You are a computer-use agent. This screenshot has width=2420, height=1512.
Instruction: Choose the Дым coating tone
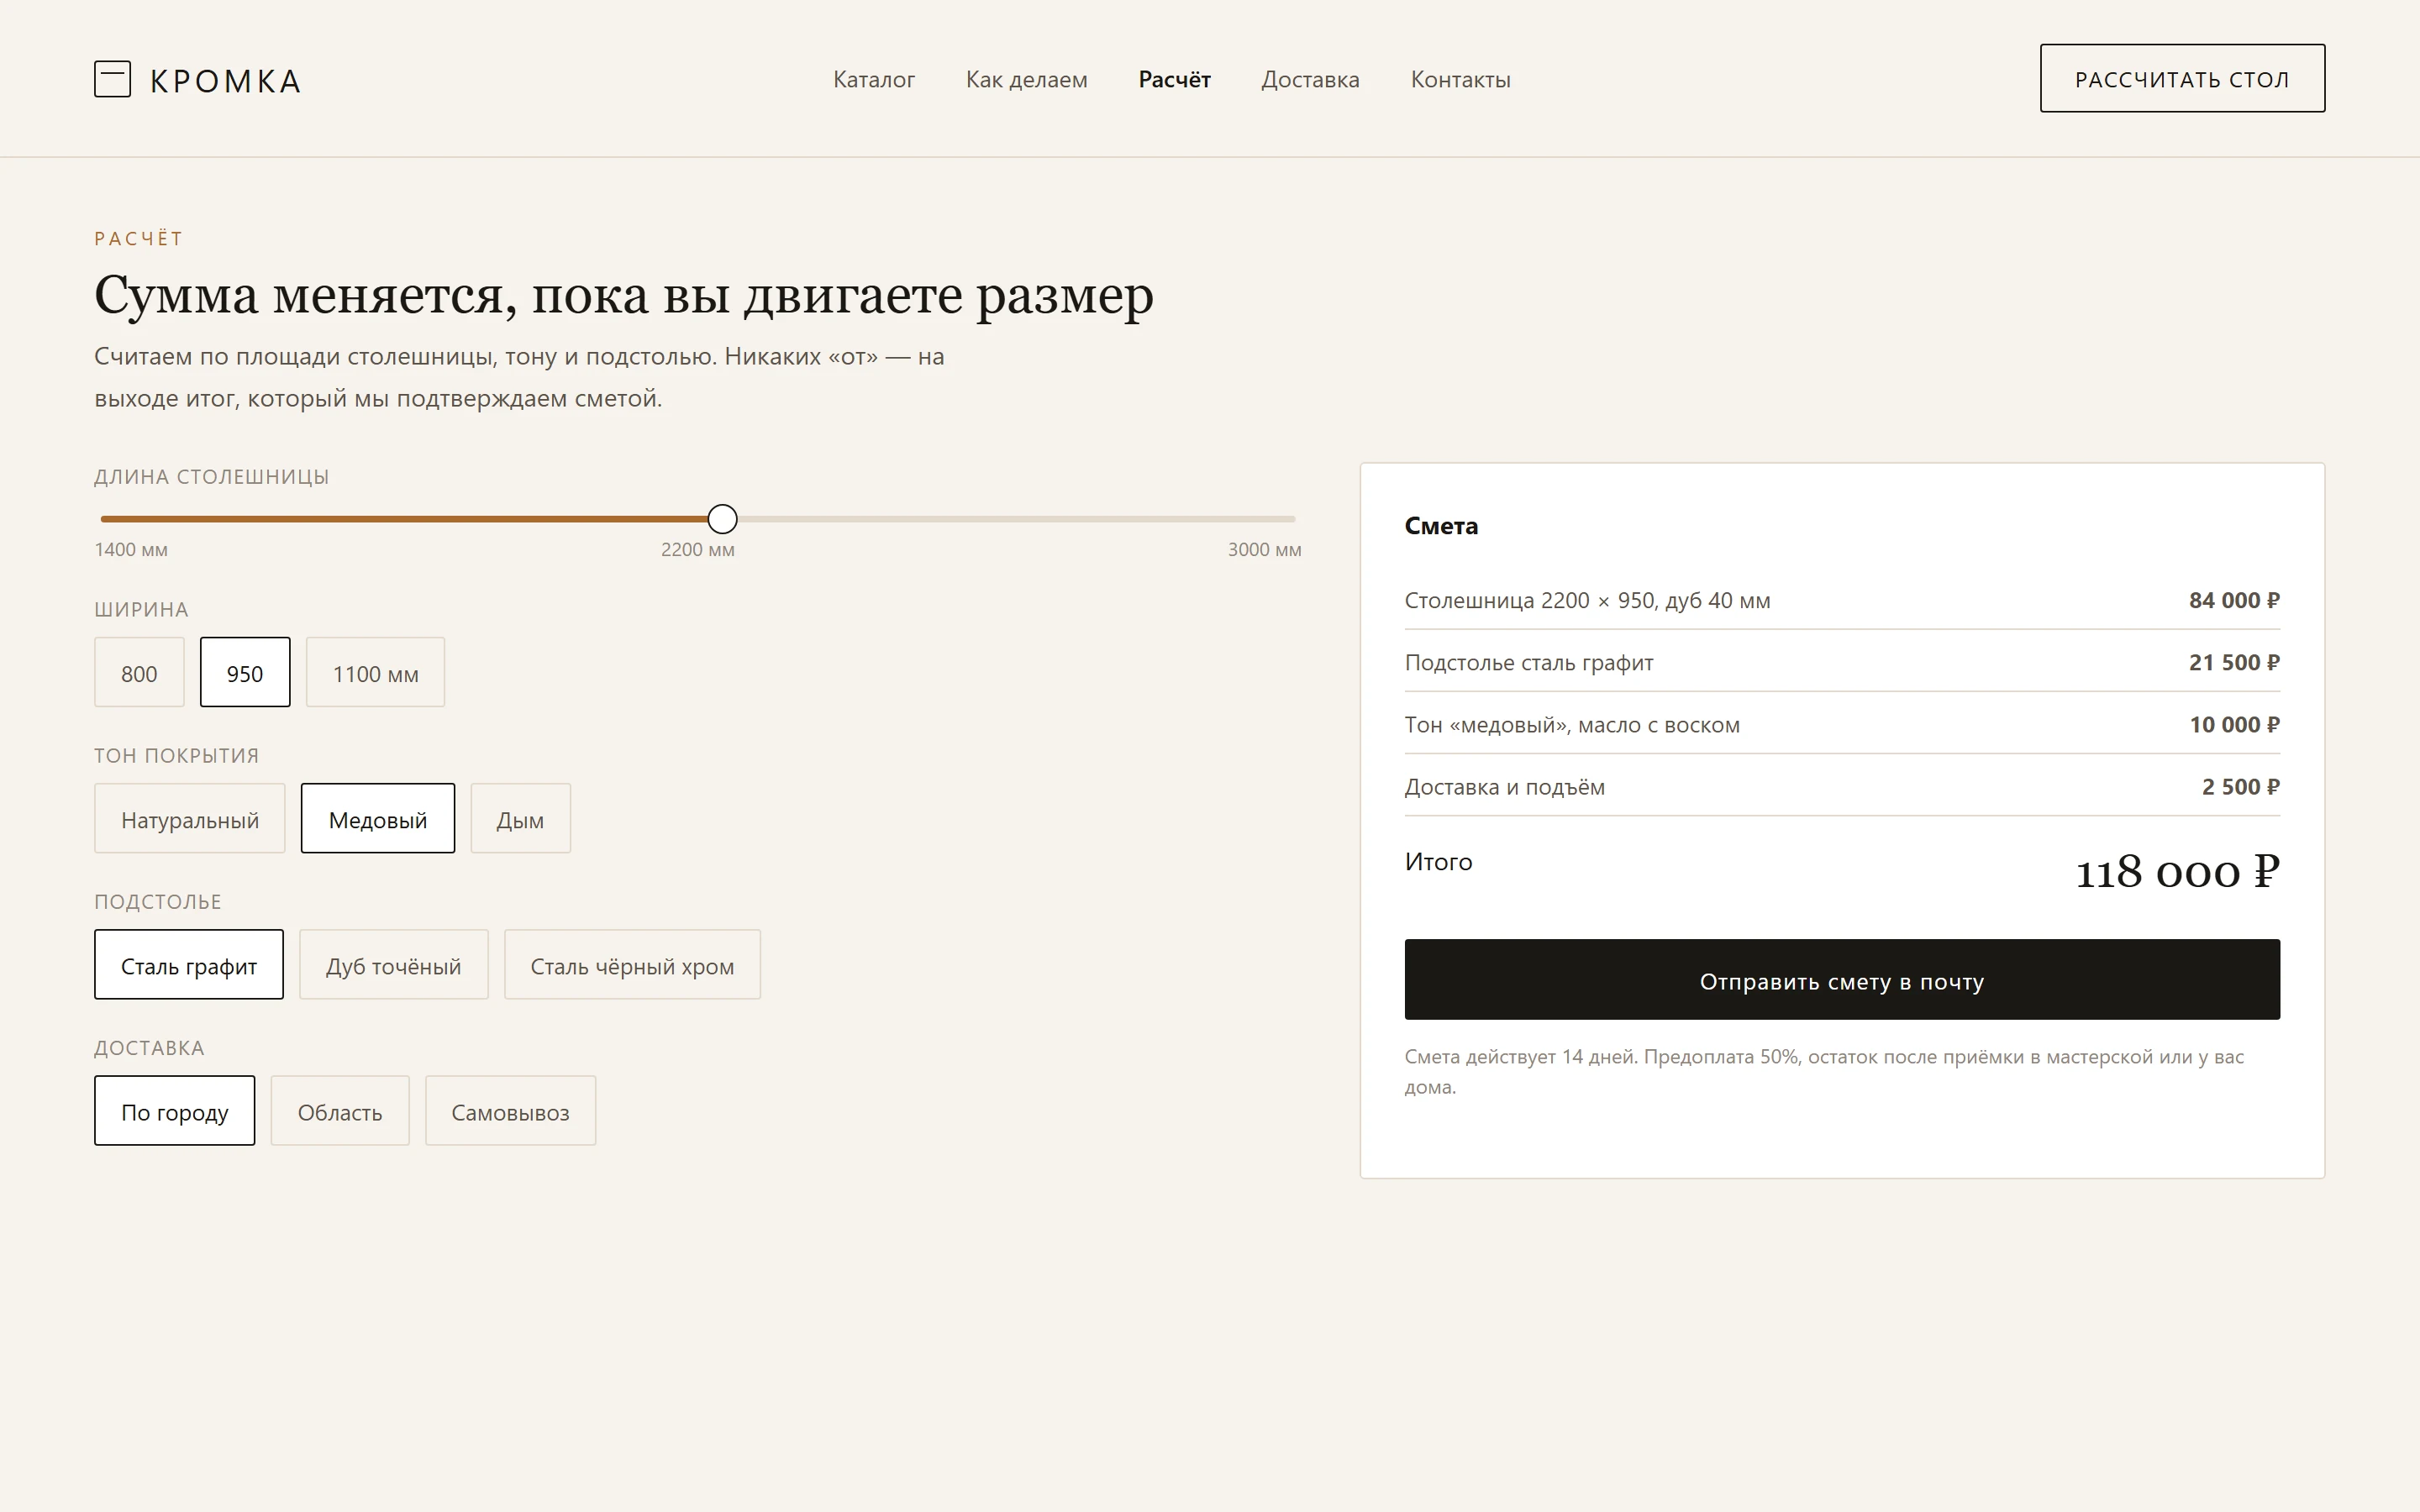[520, 818]
